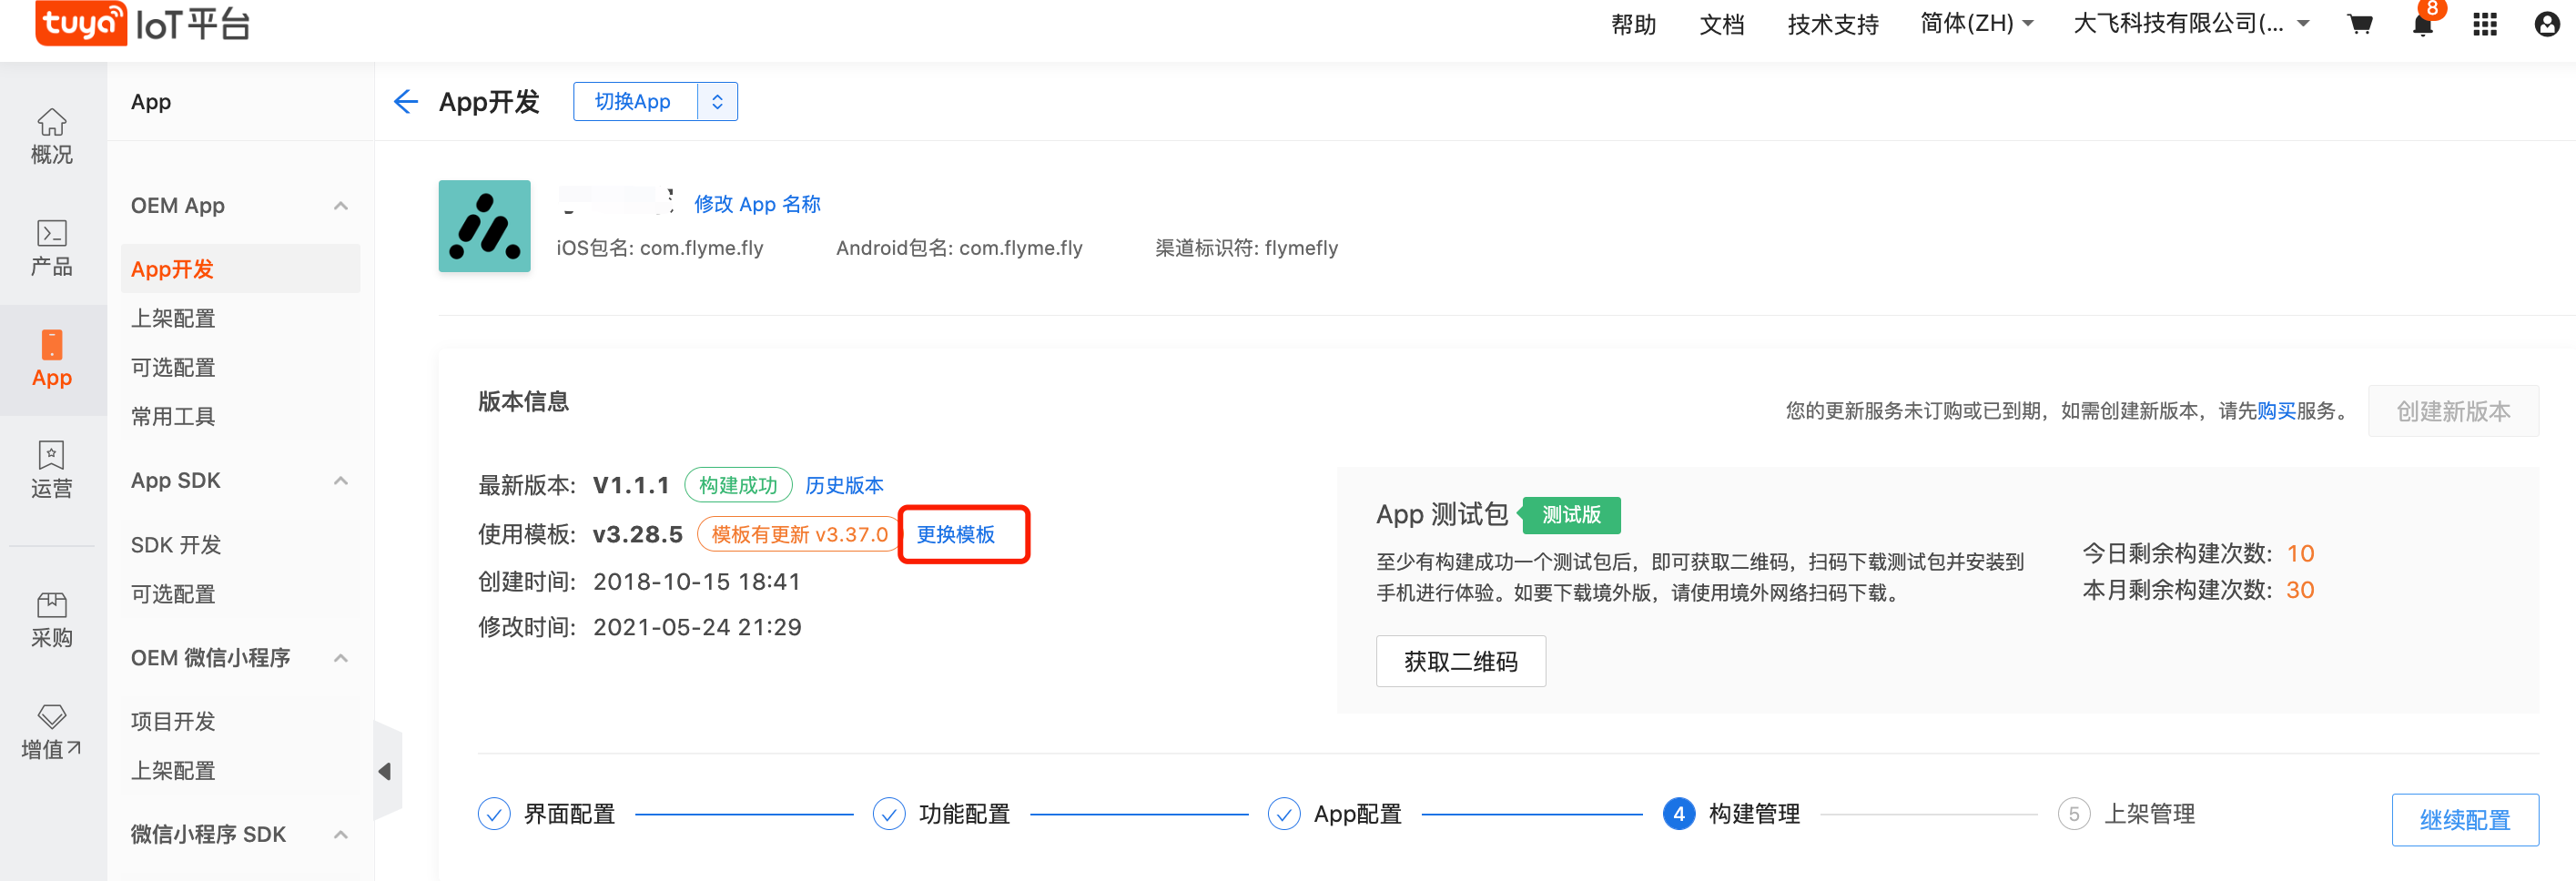Open 文档 in the top bar
Image resolution: width=2576 pixels, height=881 pixels.
coord(1721,24)
